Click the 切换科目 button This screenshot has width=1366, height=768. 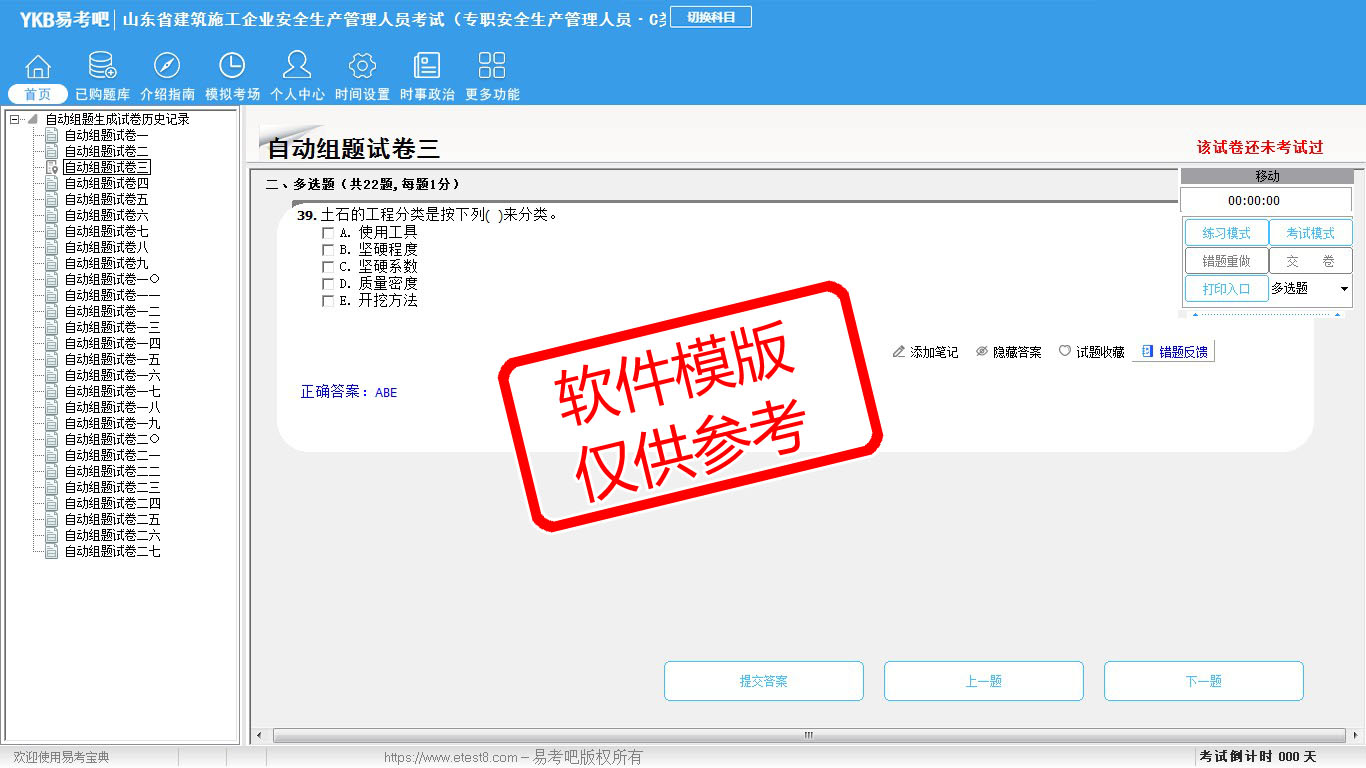point(711,17)
